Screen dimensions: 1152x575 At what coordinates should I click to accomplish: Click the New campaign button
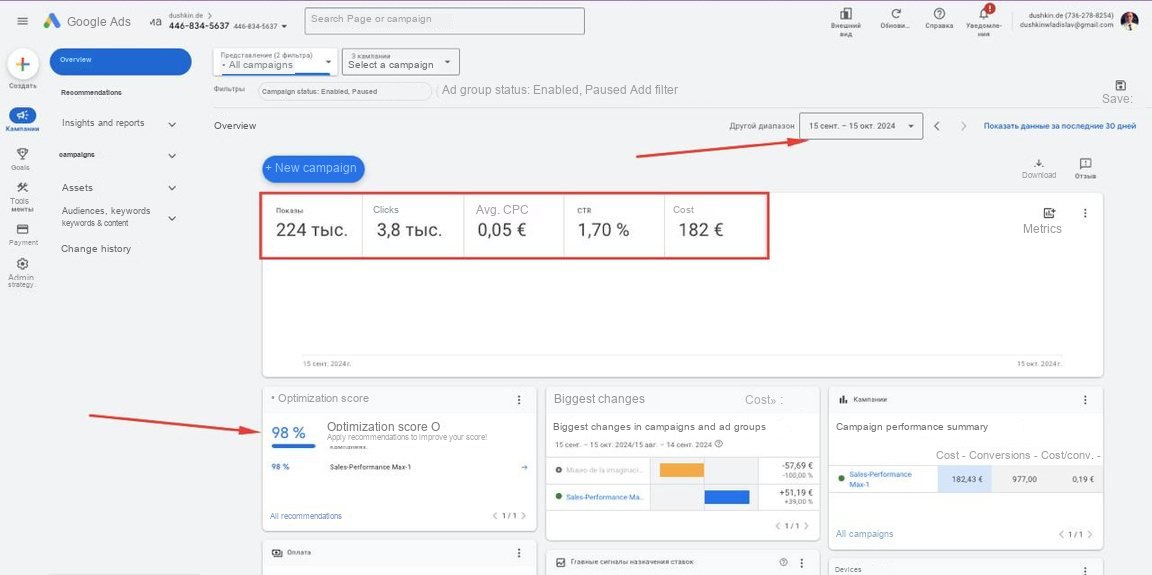tap(313, 168)
